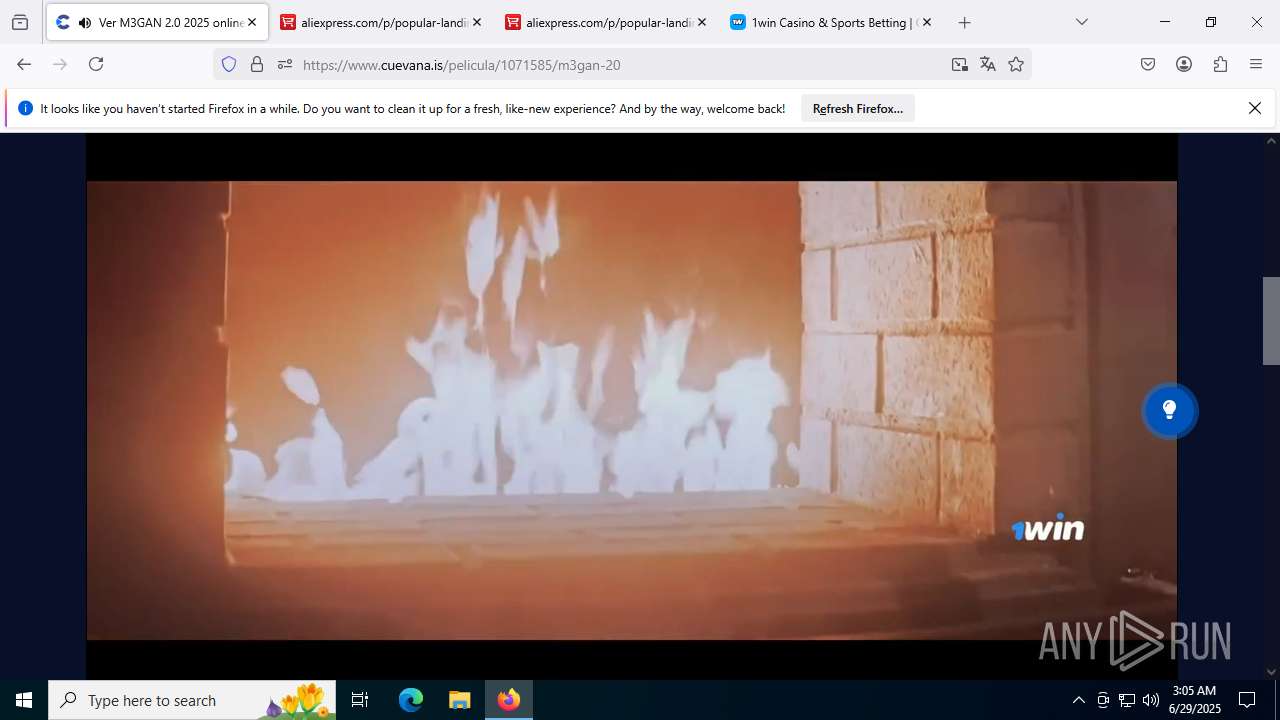
Task: Expand the list all tabs dropdown
Action: point(1081,22)
